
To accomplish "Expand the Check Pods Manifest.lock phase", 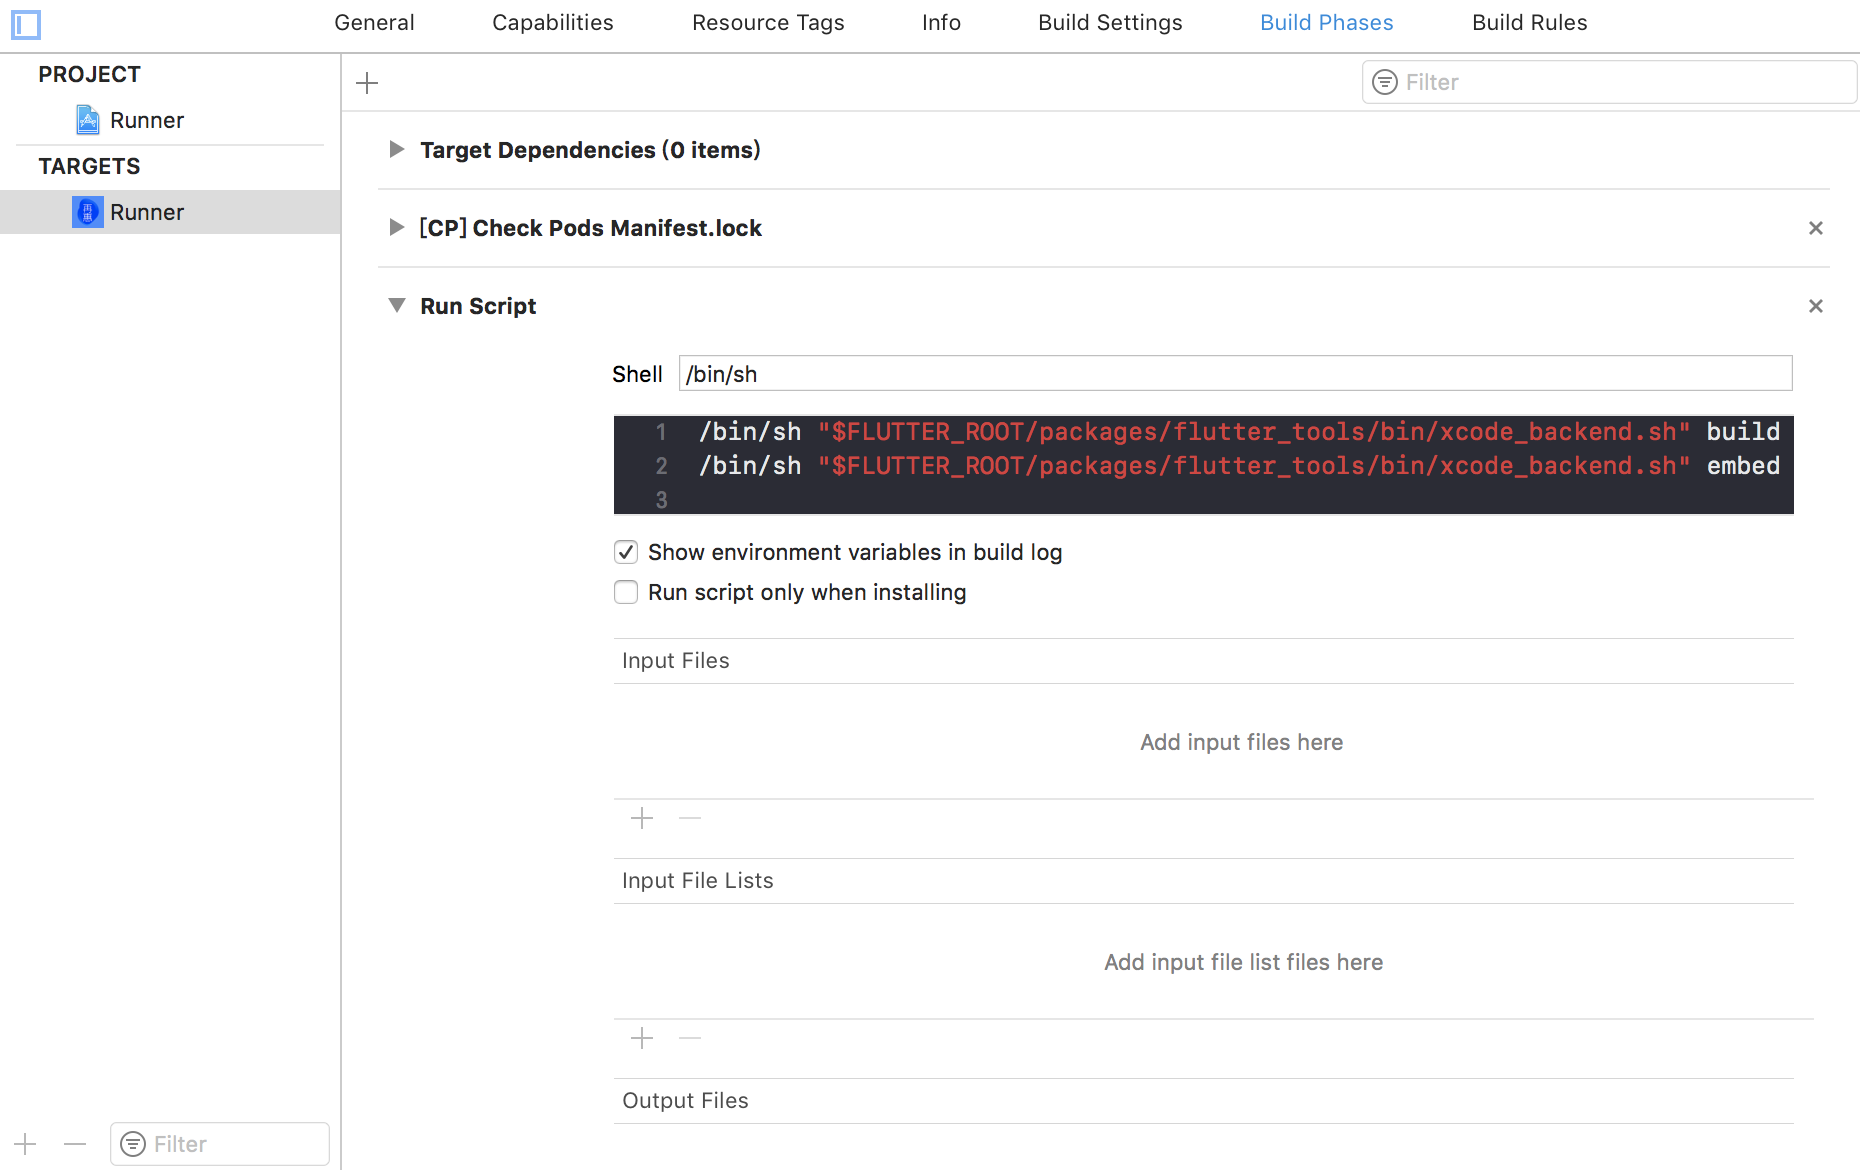I will click(x=397, y=227).
